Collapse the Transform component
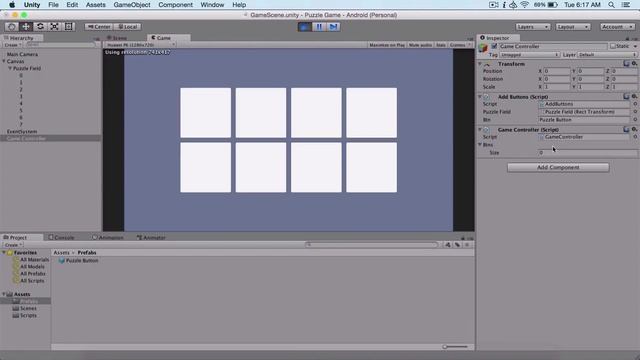 [480, 64]
